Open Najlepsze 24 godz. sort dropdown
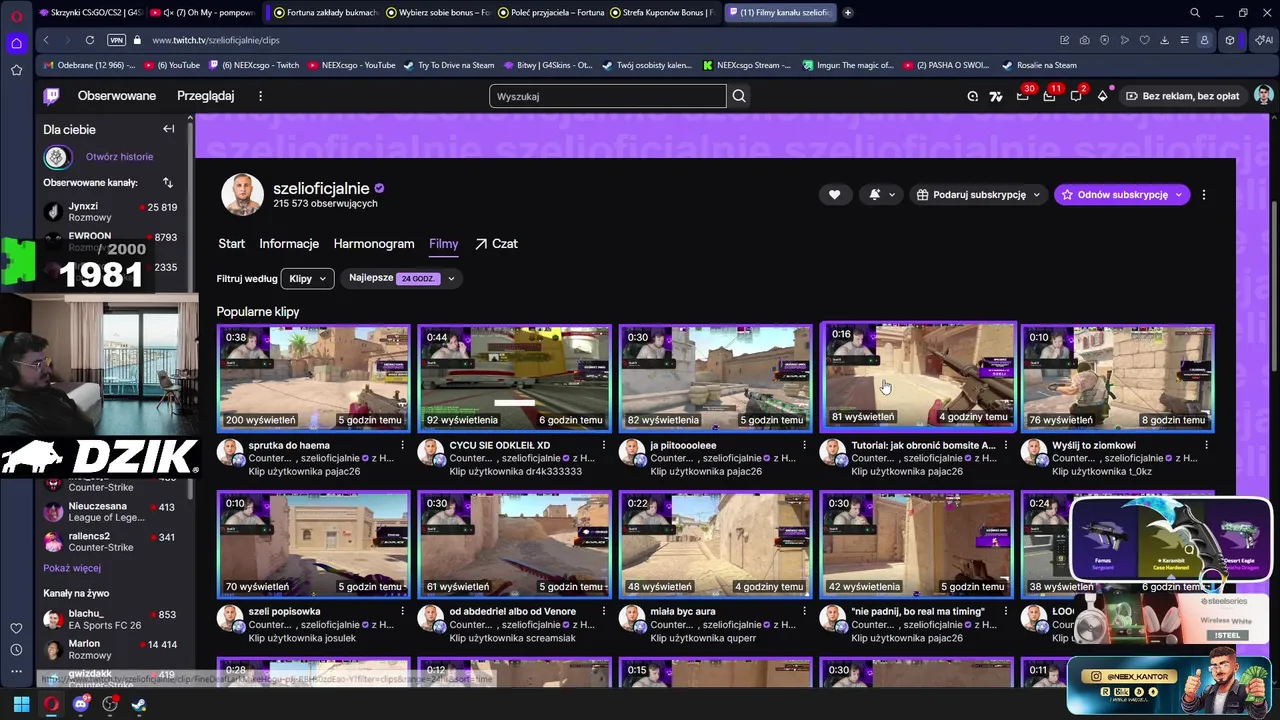Viewport: 1280px width, 720px height. click(x=402, y=278)
